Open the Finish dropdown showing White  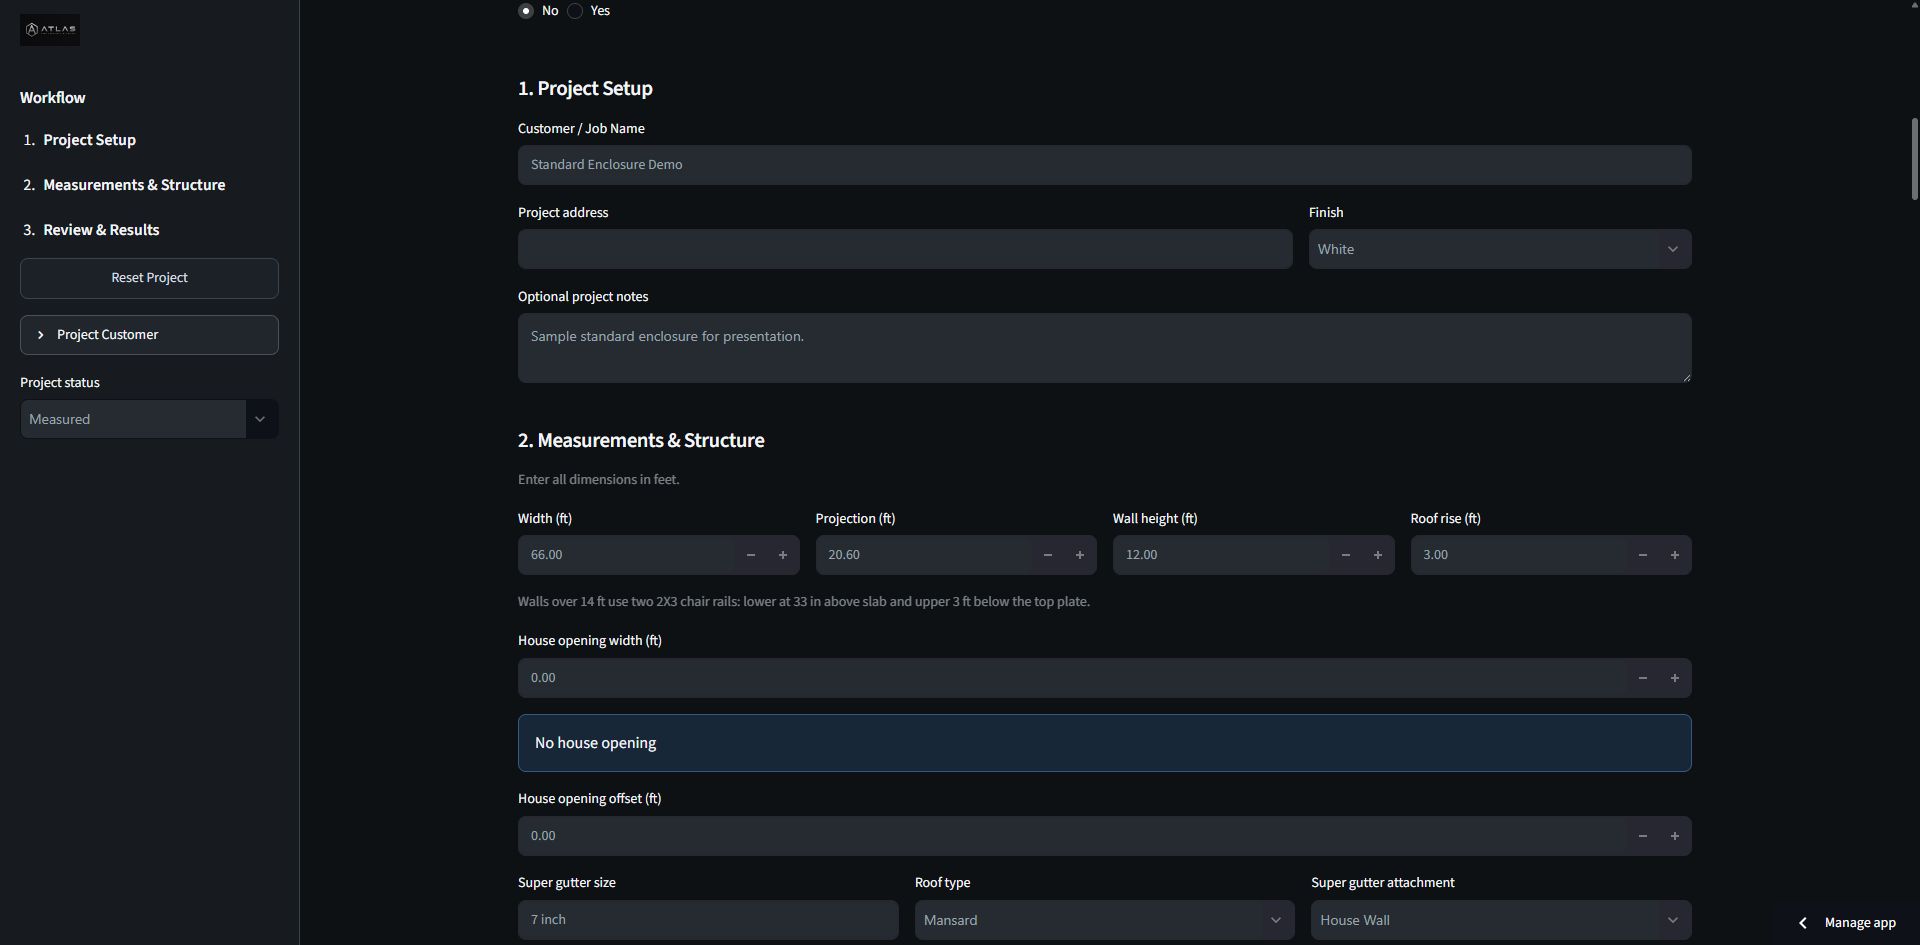(1500, 249)
